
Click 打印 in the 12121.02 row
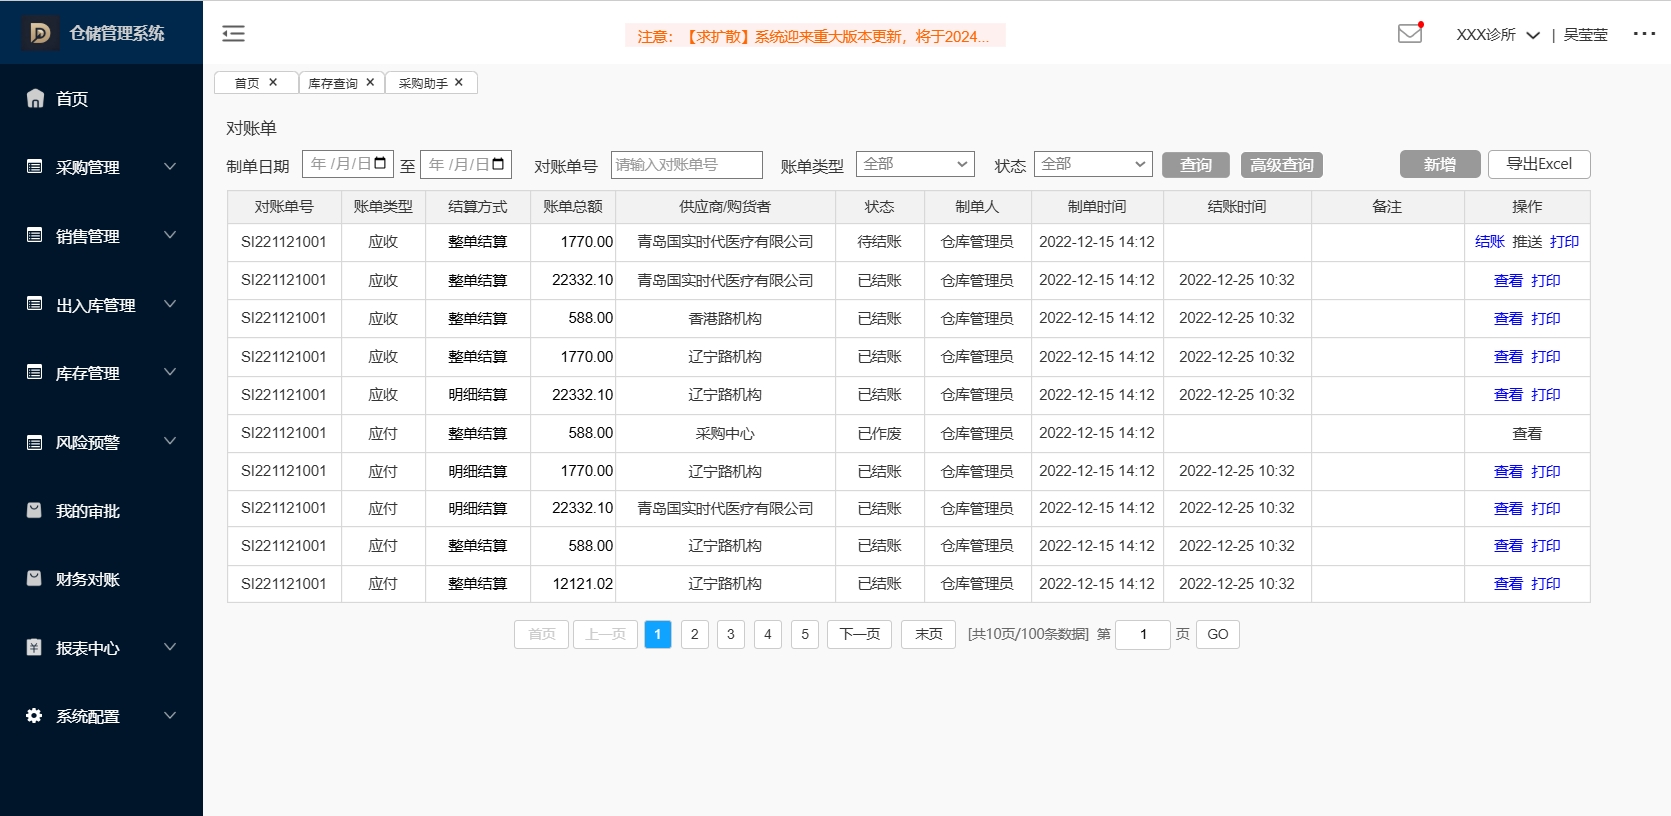tap(1545, 583)
